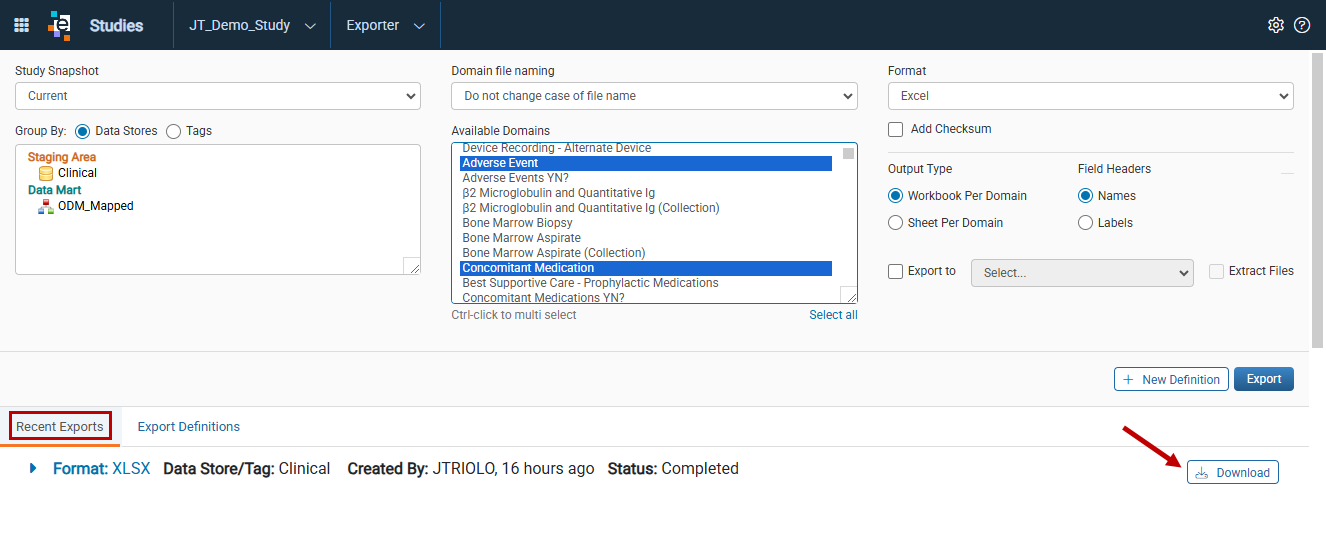1326x543 pixels.
Task: Select Bone Marrow Aspirate (Collection) domain
Action: pyautogui.click(x=646, y=253)
